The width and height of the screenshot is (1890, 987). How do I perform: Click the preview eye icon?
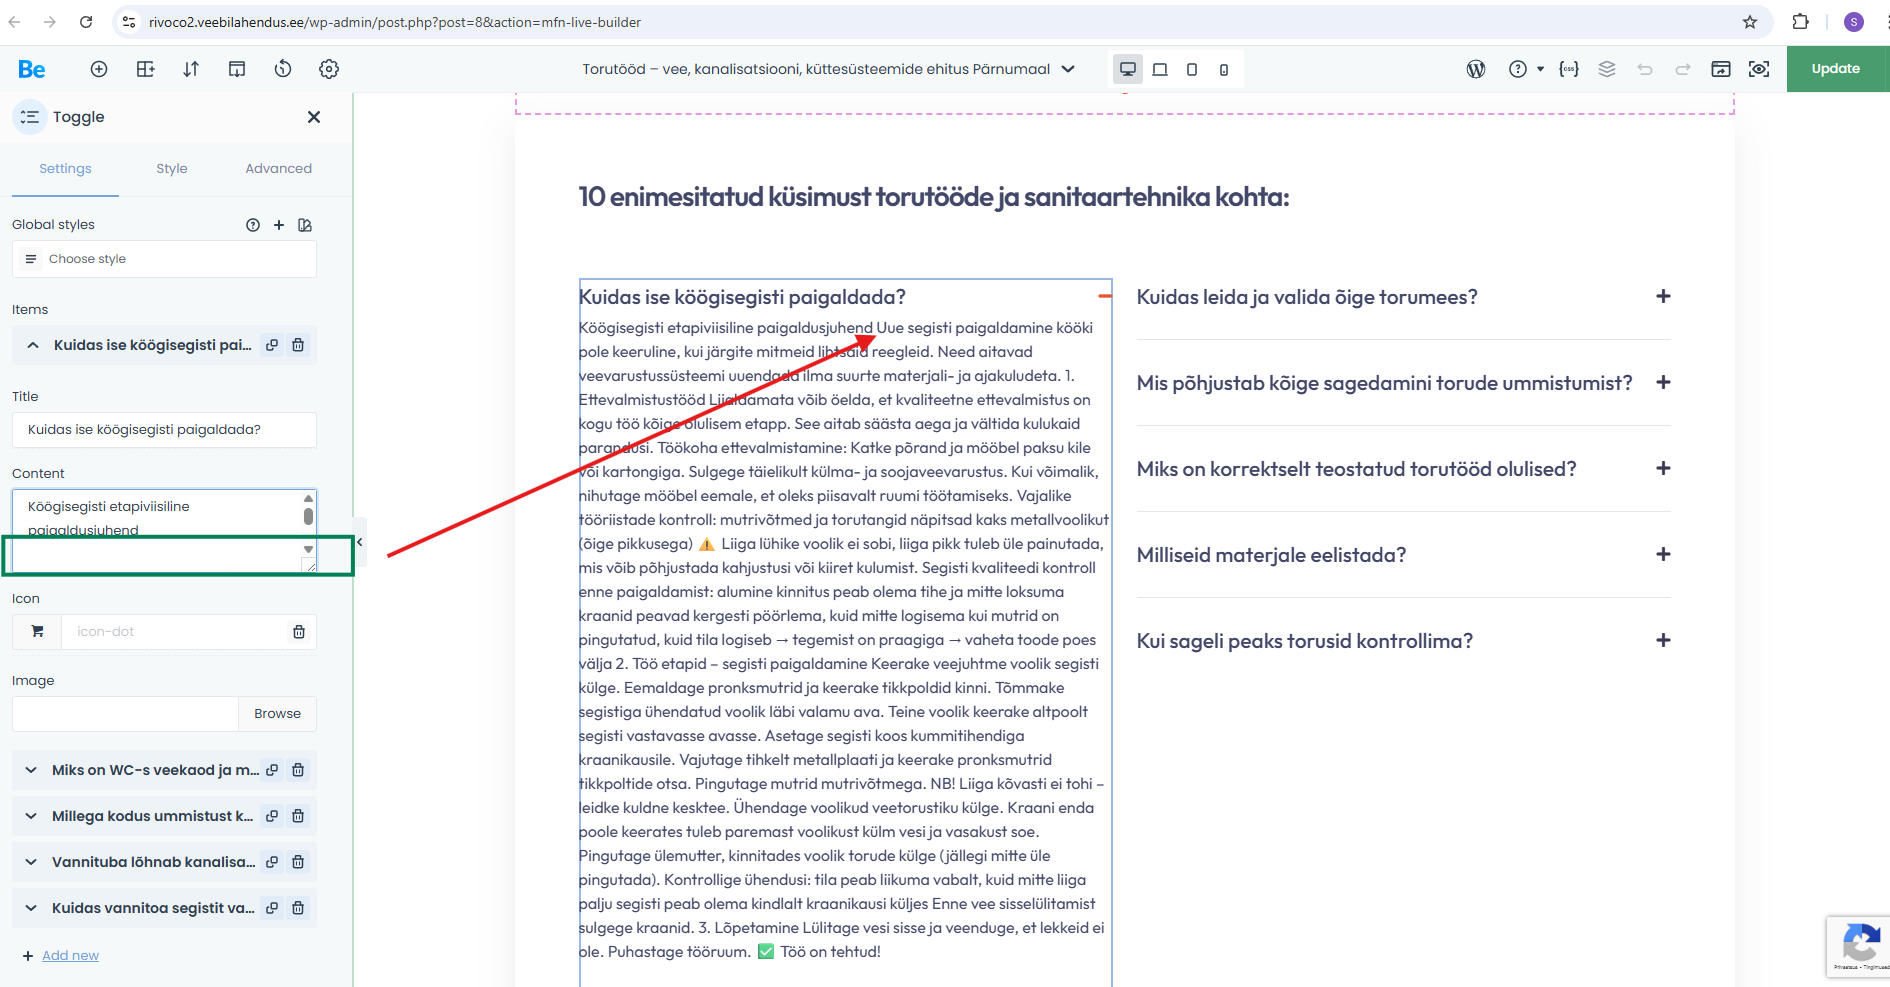(x=1759, y=69)
